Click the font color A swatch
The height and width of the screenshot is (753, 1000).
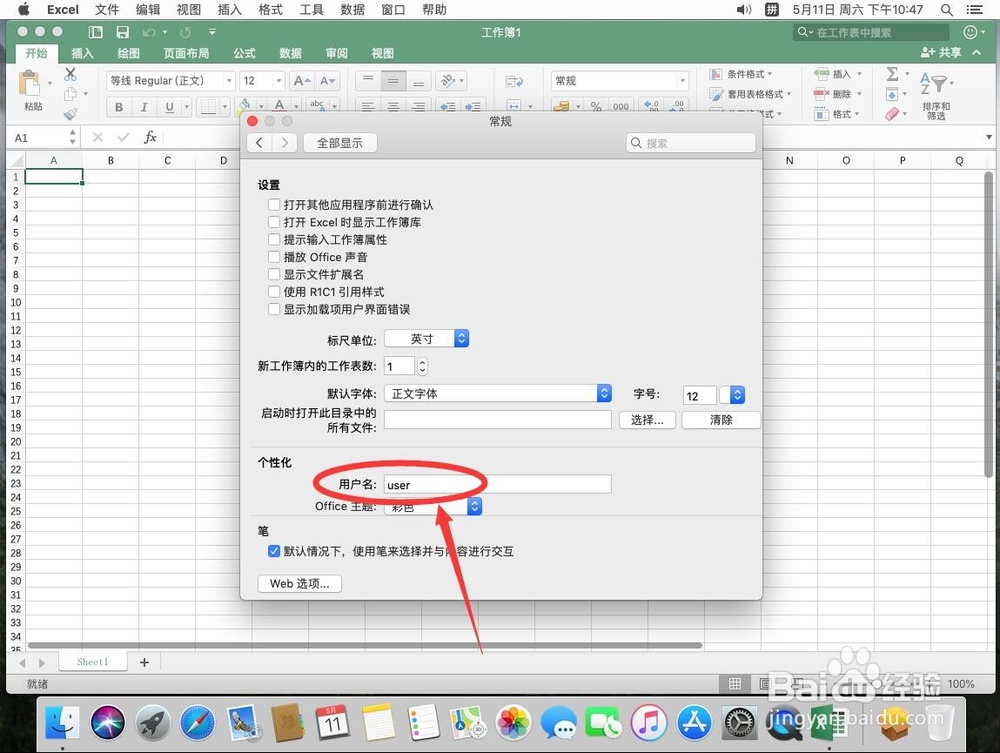click(279, 105)
